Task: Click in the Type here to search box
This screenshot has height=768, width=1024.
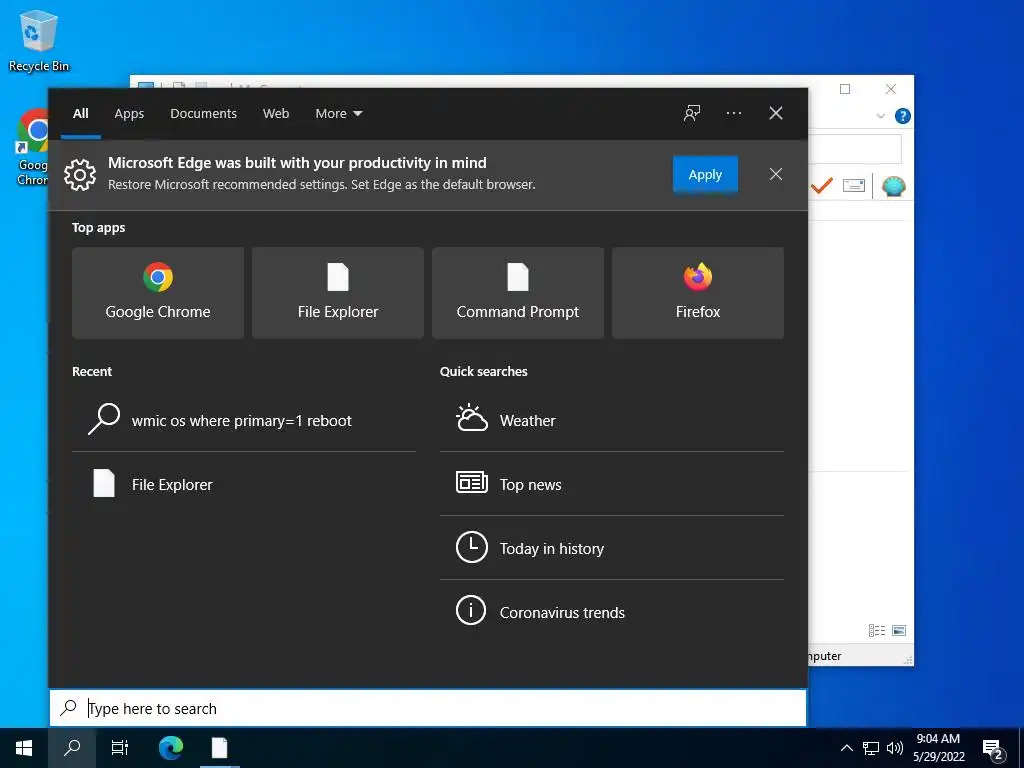Action: (428, 708)
